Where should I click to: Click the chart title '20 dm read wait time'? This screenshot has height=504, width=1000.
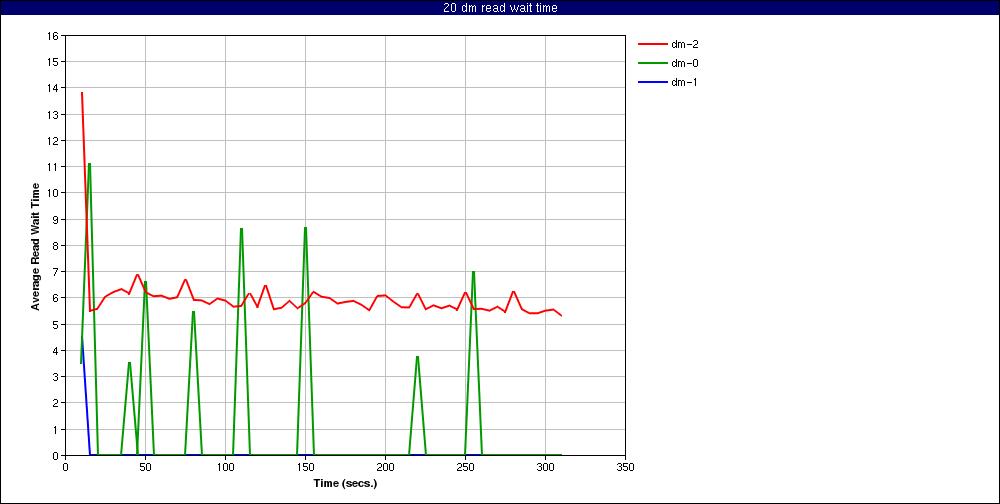(x=499, y=8)
